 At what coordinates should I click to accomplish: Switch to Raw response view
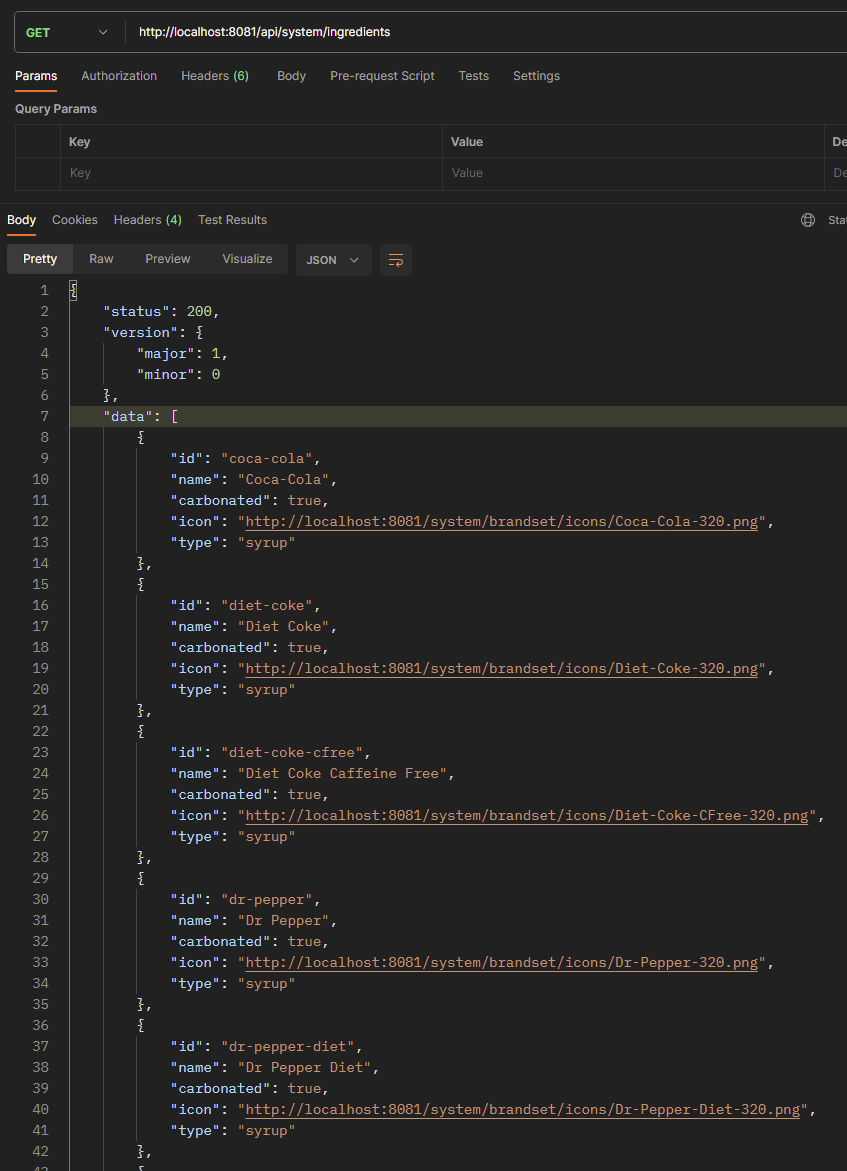coord(101,259)
